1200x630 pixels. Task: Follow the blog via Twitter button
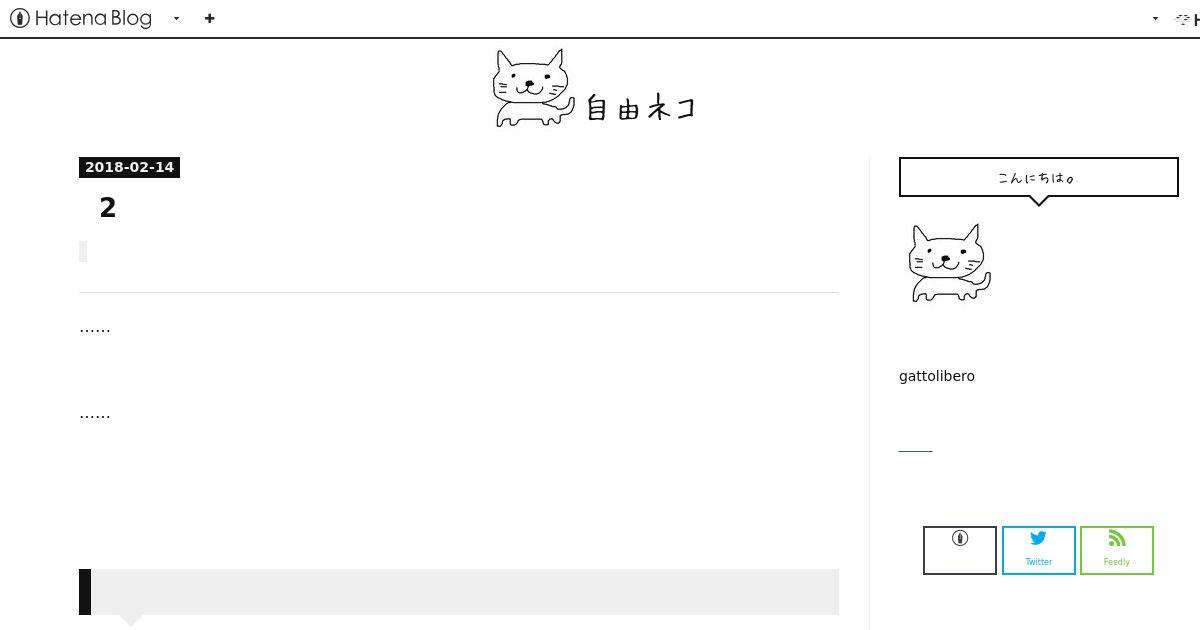pyautogui.click(x=1039, y=550)
